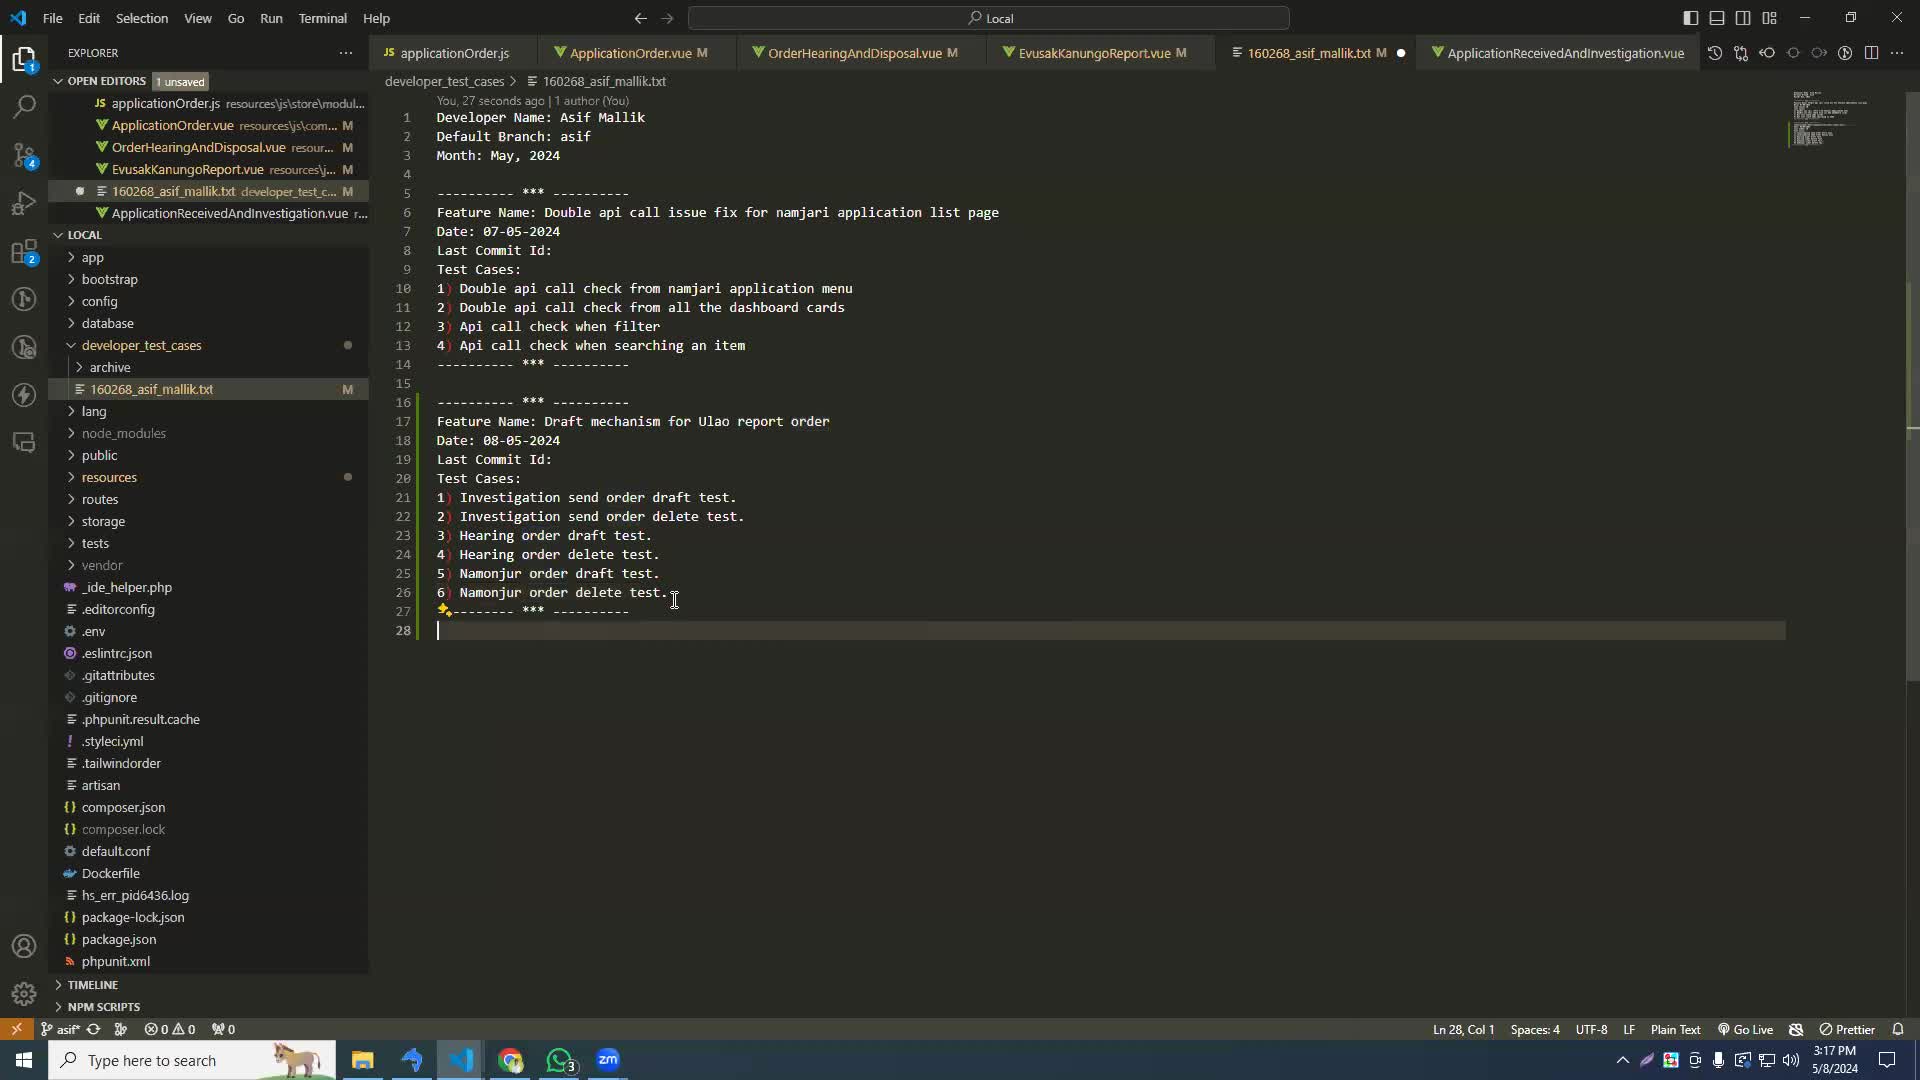Change encoding via UTF-8 status item

pos(1591,1029)
